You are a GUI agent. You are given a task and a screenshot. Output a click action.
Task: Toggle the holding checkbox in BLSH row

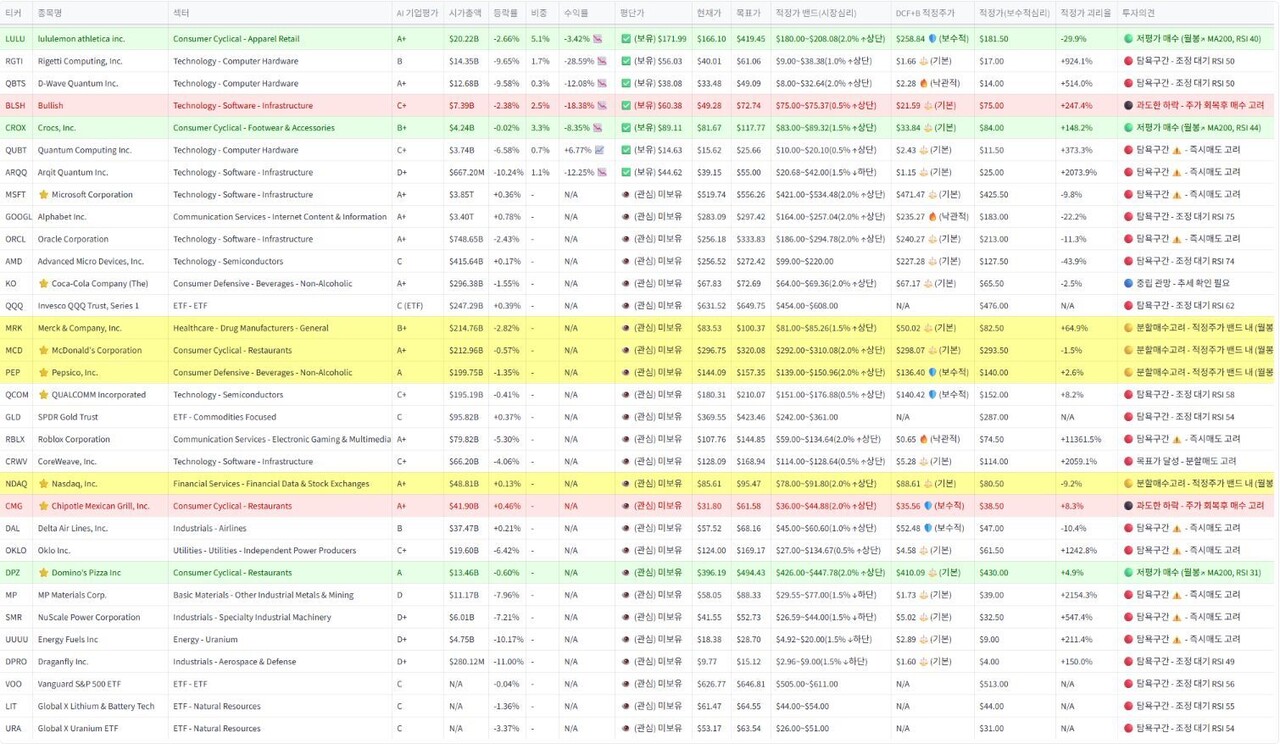tap(626, 106)
